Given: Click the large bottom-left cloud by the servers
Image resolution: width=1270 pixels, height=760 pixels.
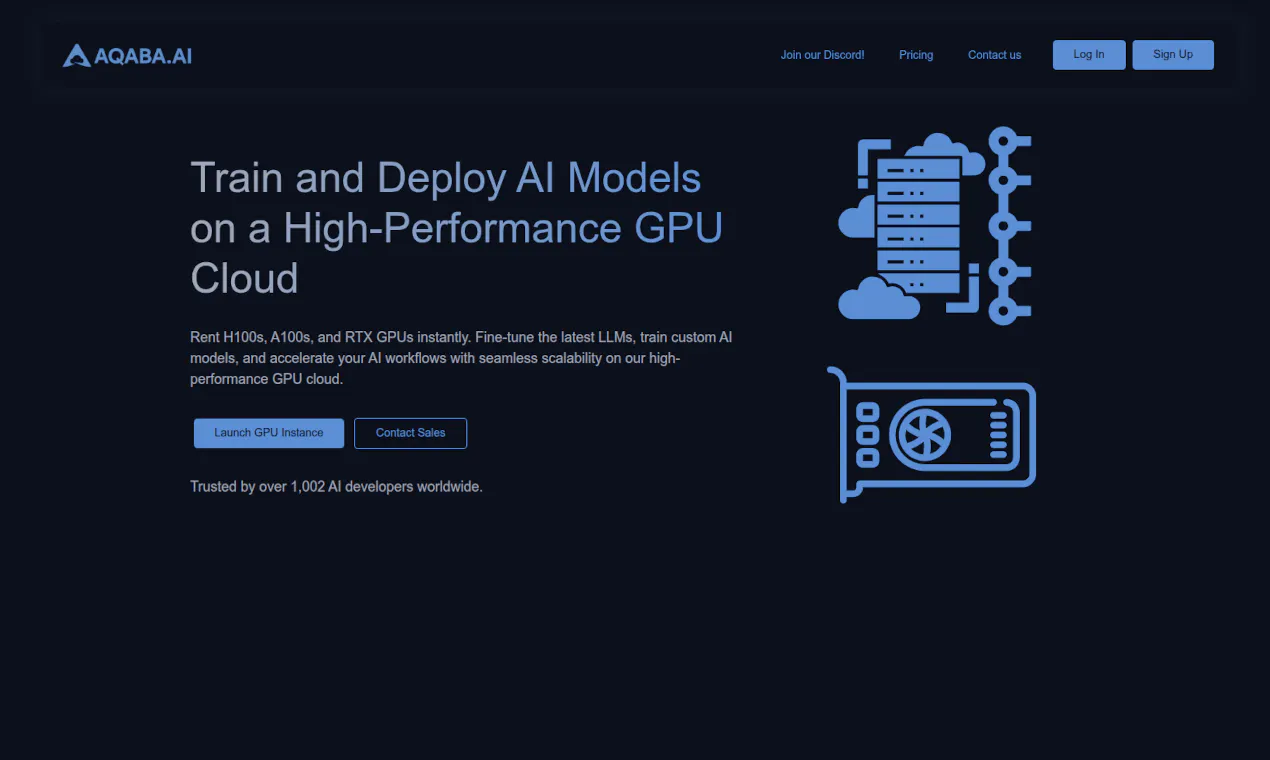Looking at the screenshot, I should 878,298.
